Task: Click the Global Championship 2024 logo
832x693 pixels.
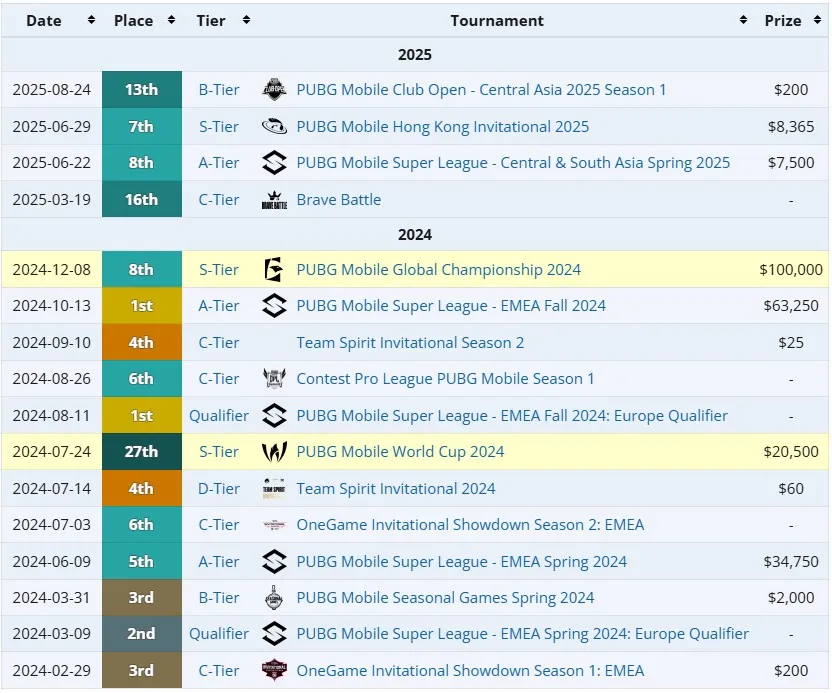Action: coord(274,270)
